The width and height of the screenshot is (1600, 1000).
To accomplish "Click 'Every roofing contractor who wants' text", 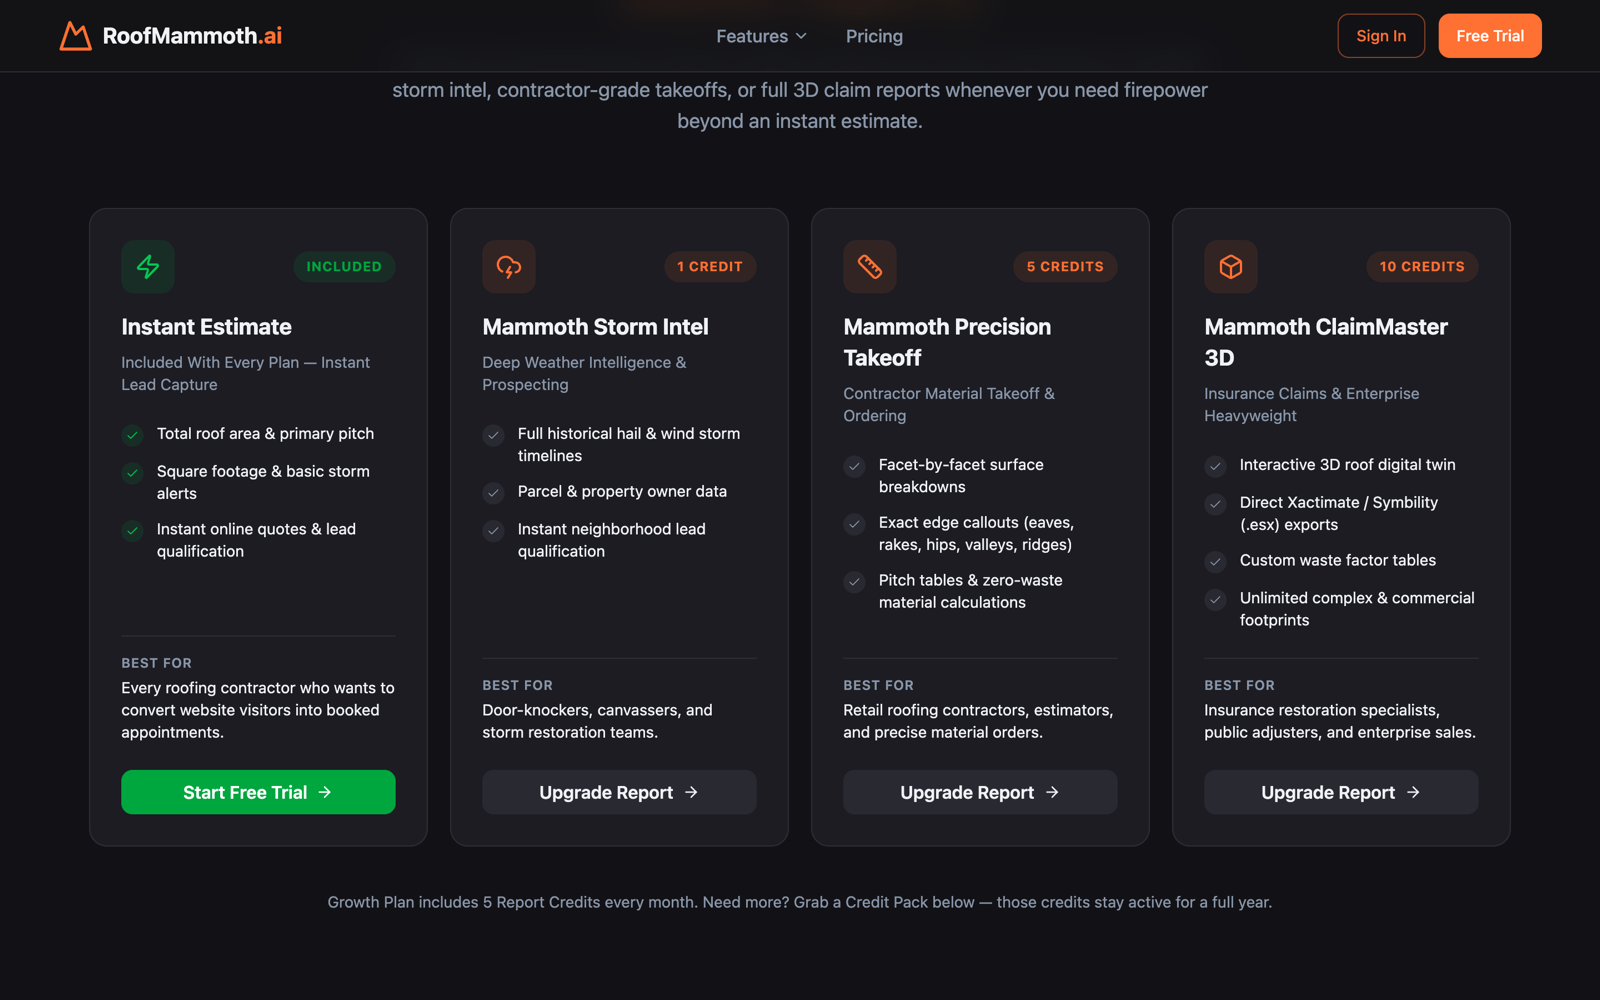I will [x=258, y=710].
